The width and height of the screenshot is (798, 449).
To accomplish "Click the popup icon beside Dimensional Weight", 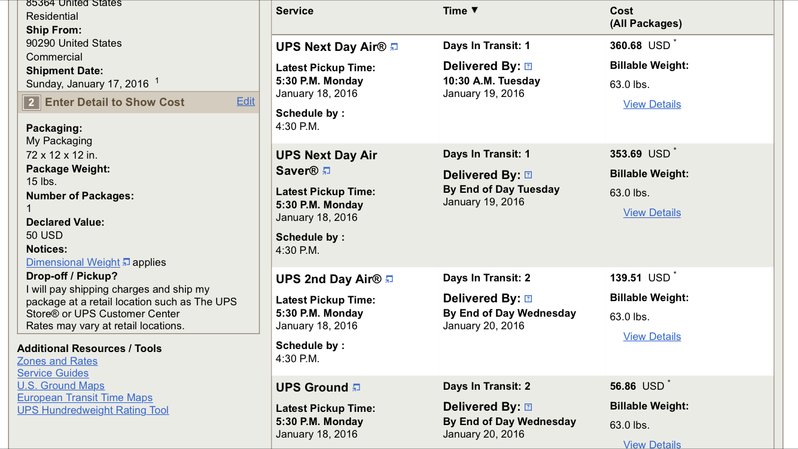I will 126,262.
